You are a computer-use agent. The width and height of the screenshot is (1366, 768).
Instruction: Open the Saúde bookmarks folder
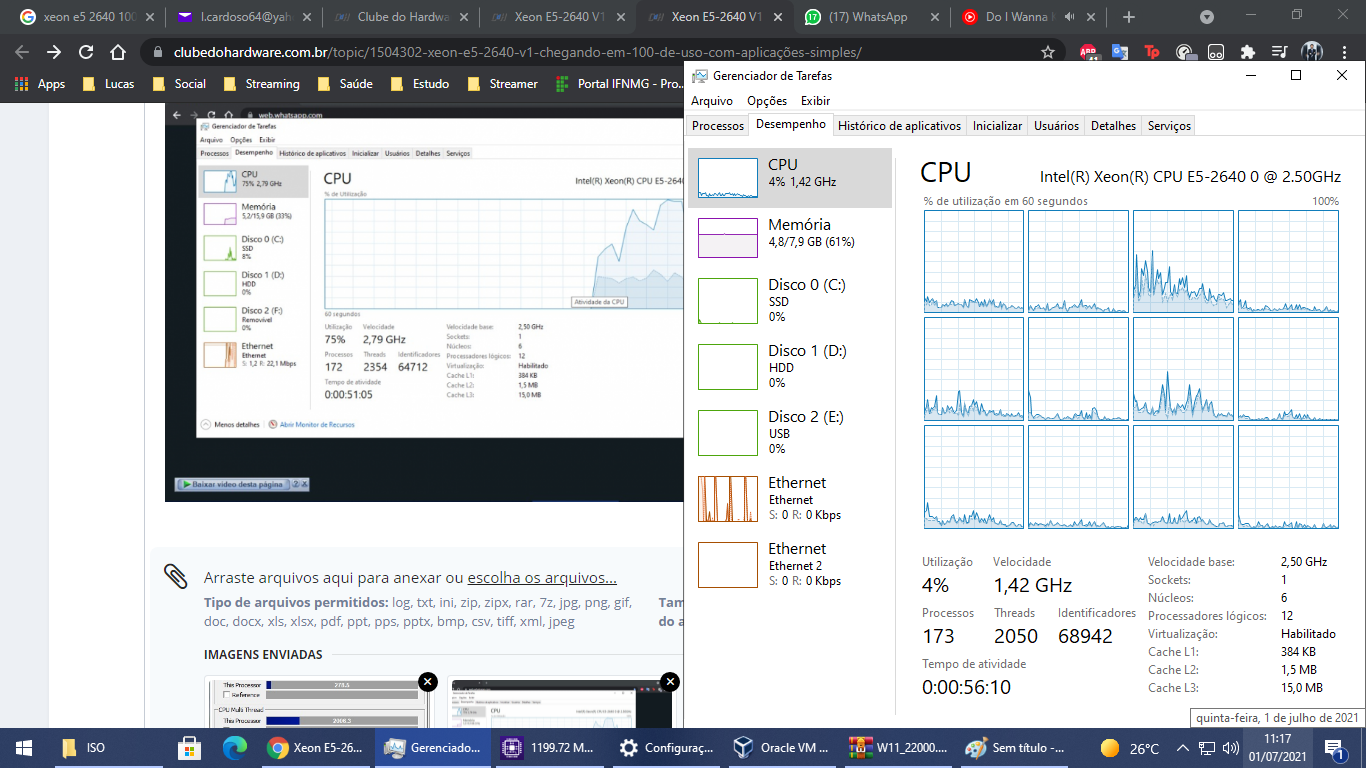point(344,84)
